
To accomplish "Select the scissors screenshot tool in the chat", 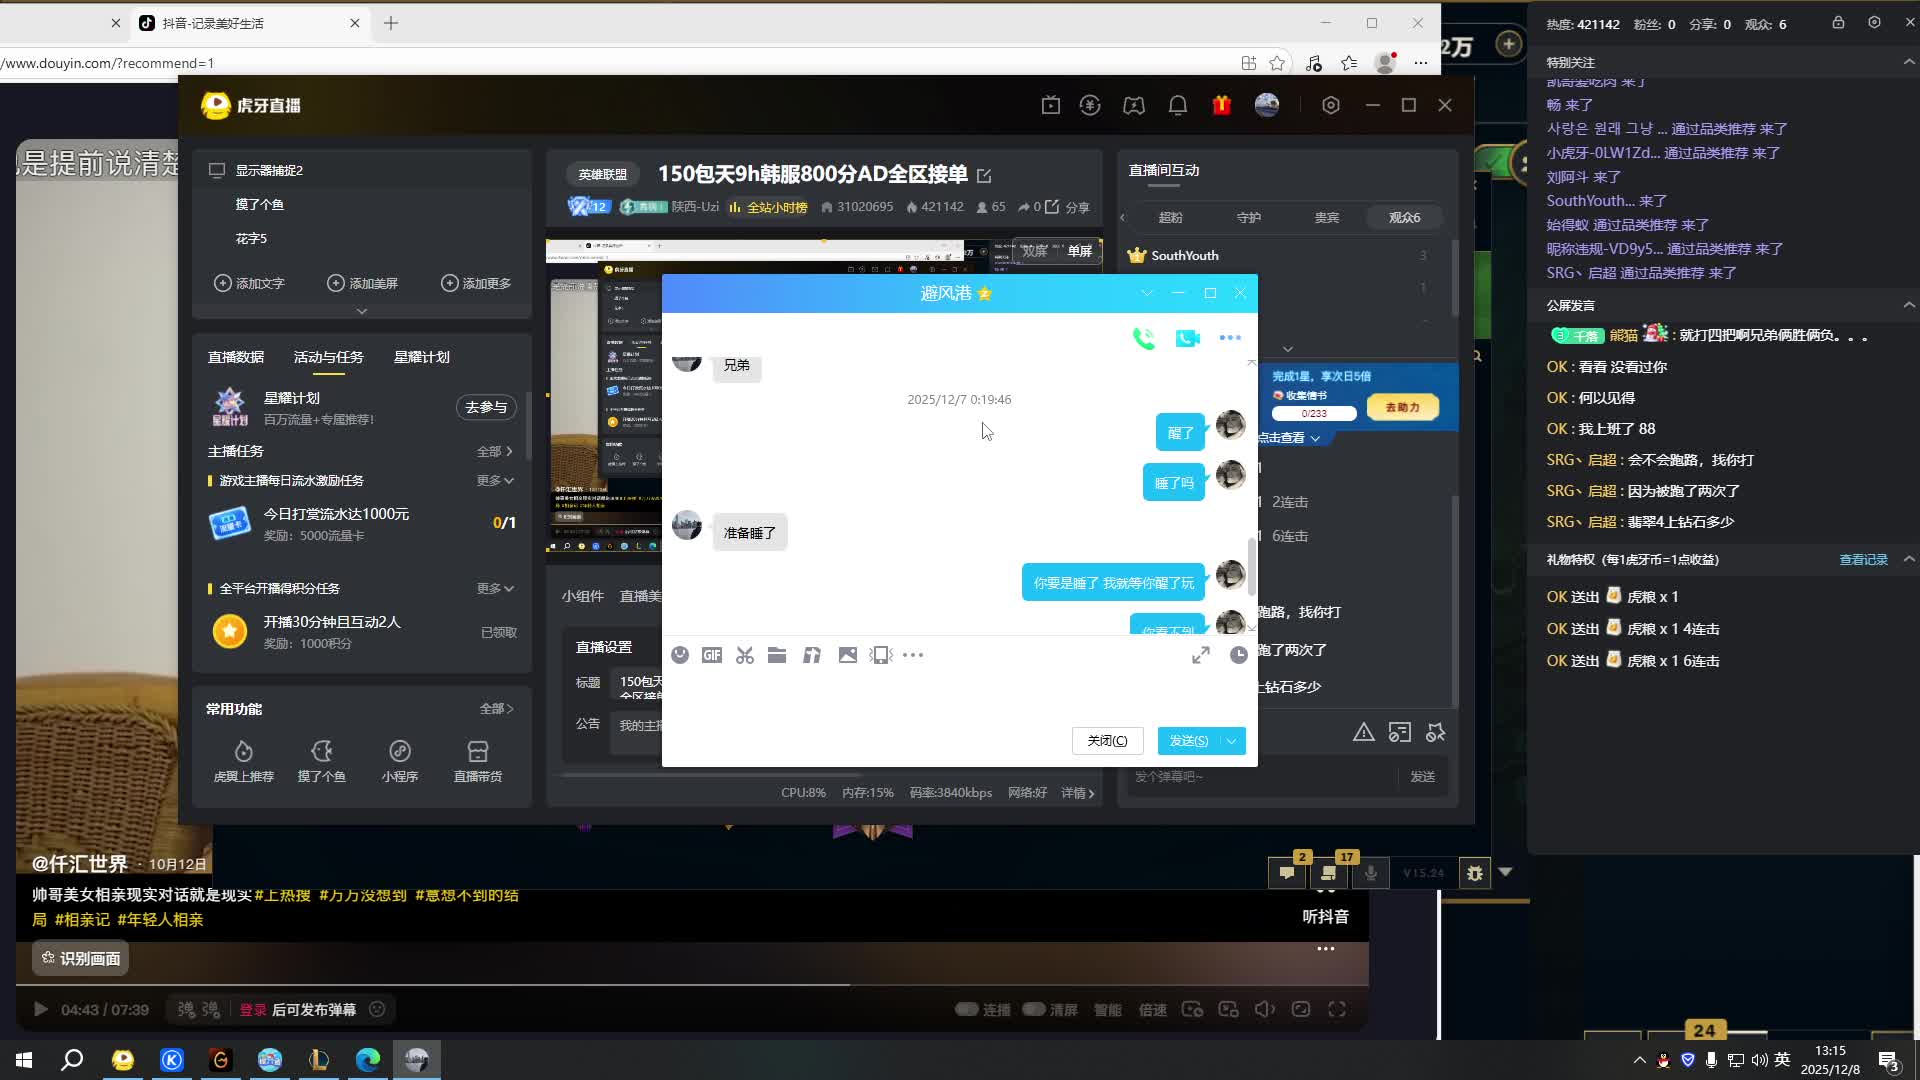I will pyautogui.click(x=745, y=655).
